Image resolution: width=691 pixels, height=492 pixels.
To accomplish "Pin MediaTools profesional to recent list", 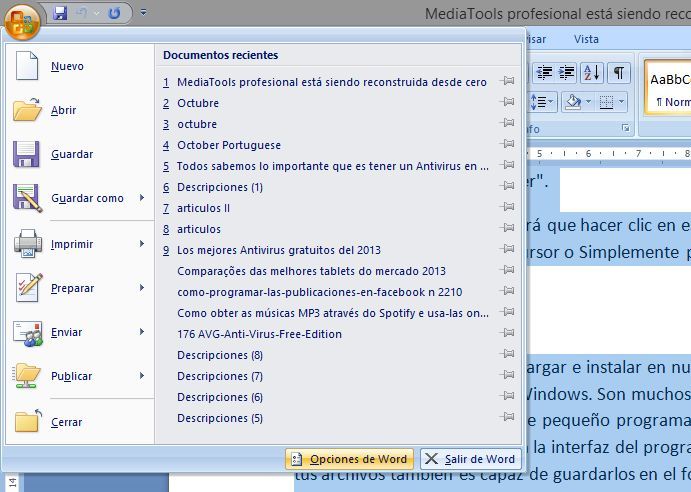I will click(507, 81).
